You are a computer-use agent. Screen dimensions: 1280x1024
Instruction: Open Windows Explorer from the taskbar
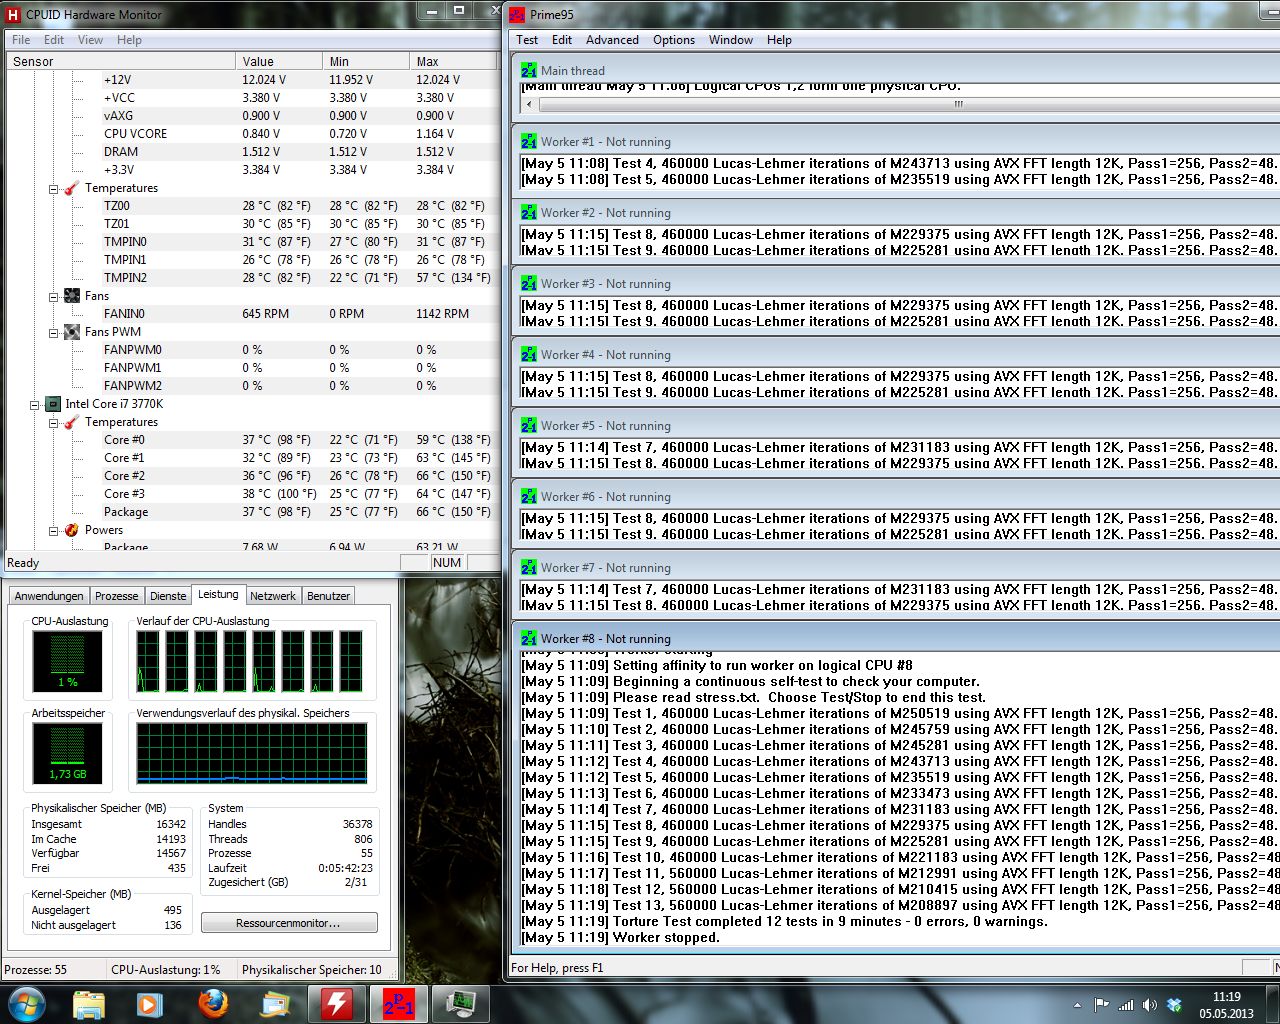pos(89,1004)
